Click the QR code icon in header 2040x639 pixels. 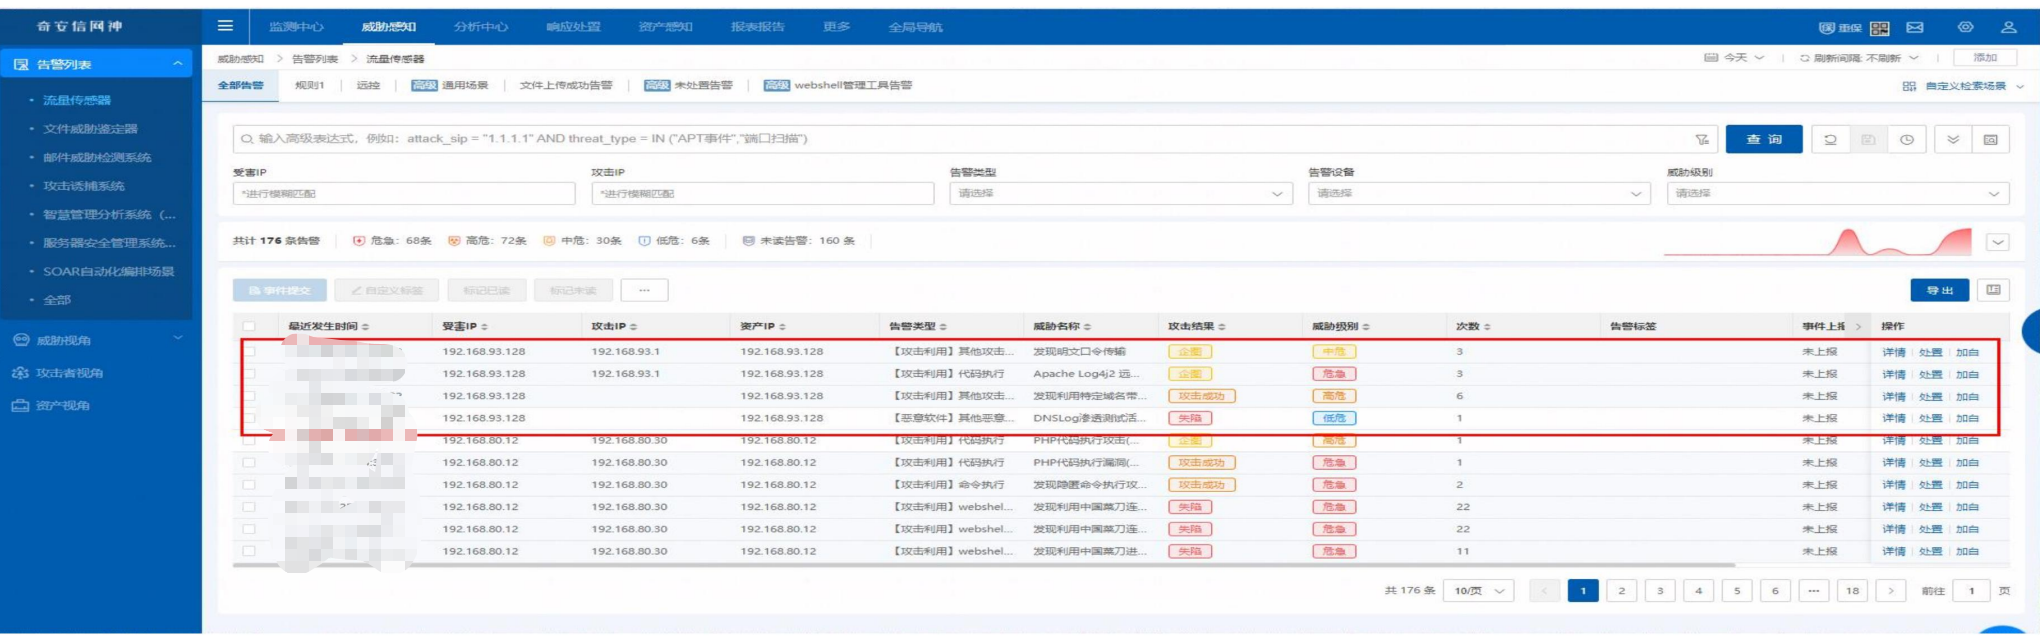click(x=1880, y=28)
